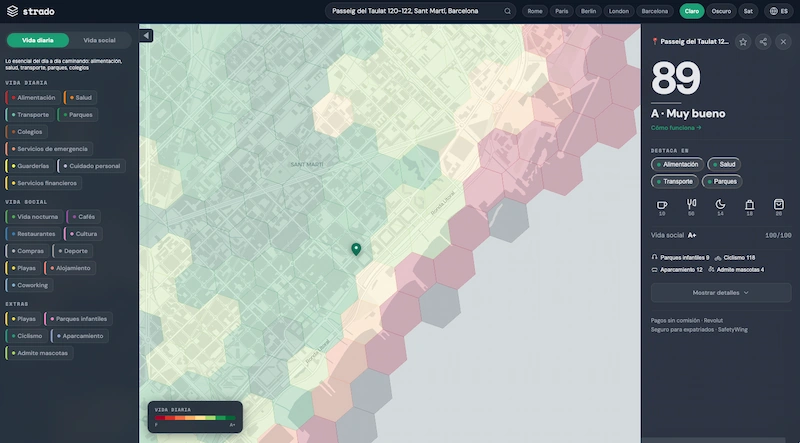The image size is (800, 443).
Task: Click the search magnifier icon
Action: pos(507,11)
